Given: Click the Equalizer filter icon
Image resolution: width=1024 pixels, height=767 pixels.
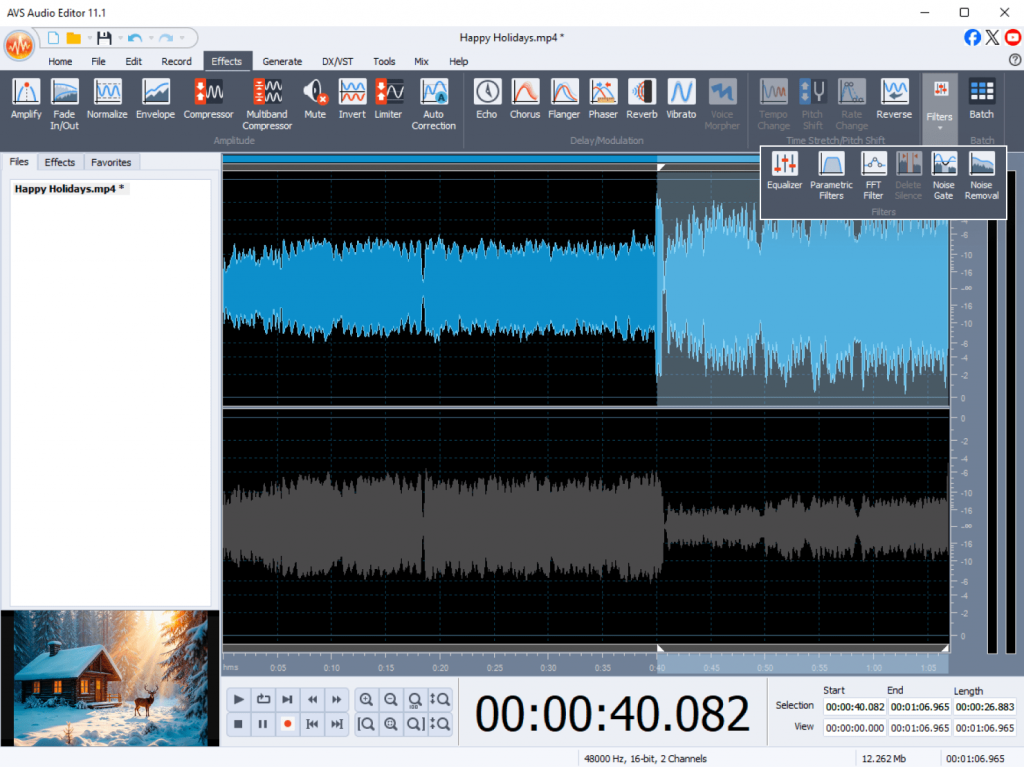Looking at the screenshot, I should coord(784,170).
